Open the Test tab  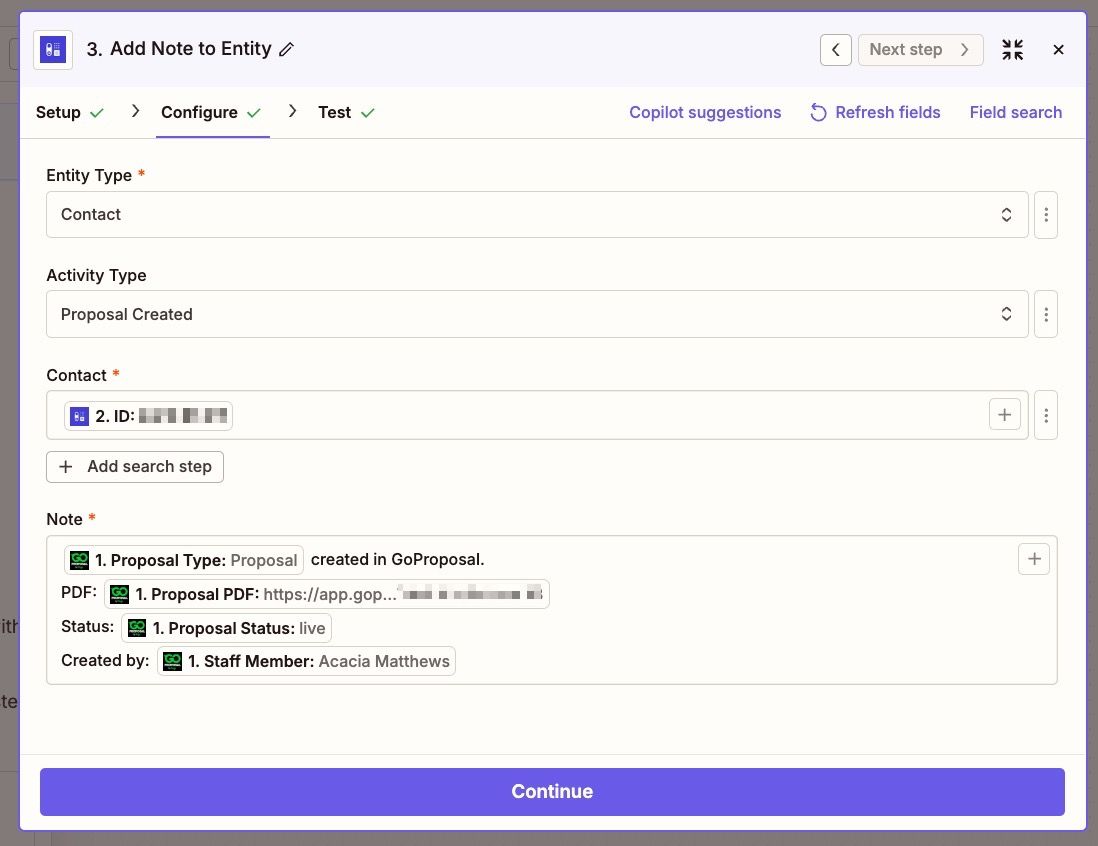(x=347, y=113)
